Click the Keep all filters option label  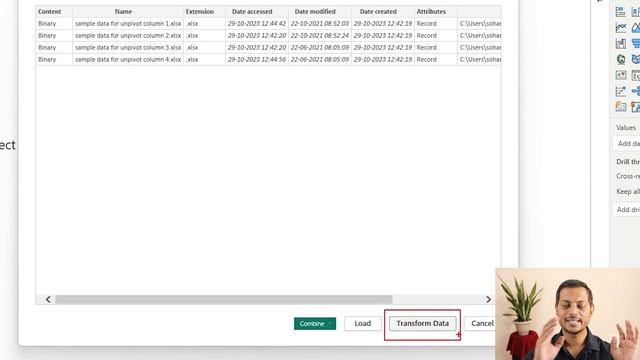click(x=628, y=191)
